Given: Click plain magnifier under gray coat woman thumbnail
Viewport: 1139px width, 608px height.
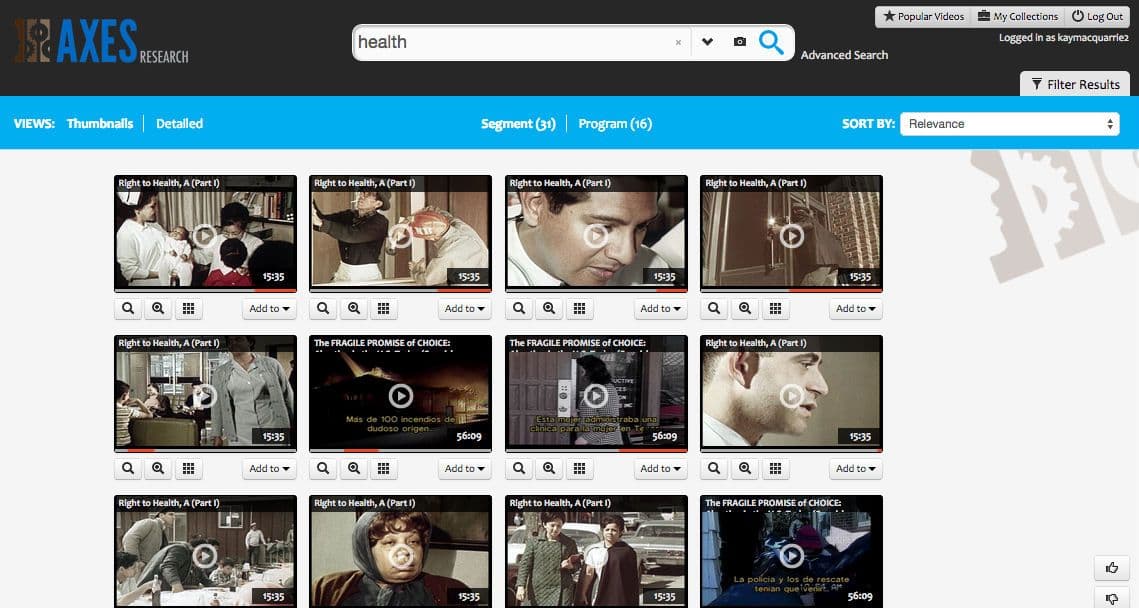Looking at the screenshot, I should 128,469.
